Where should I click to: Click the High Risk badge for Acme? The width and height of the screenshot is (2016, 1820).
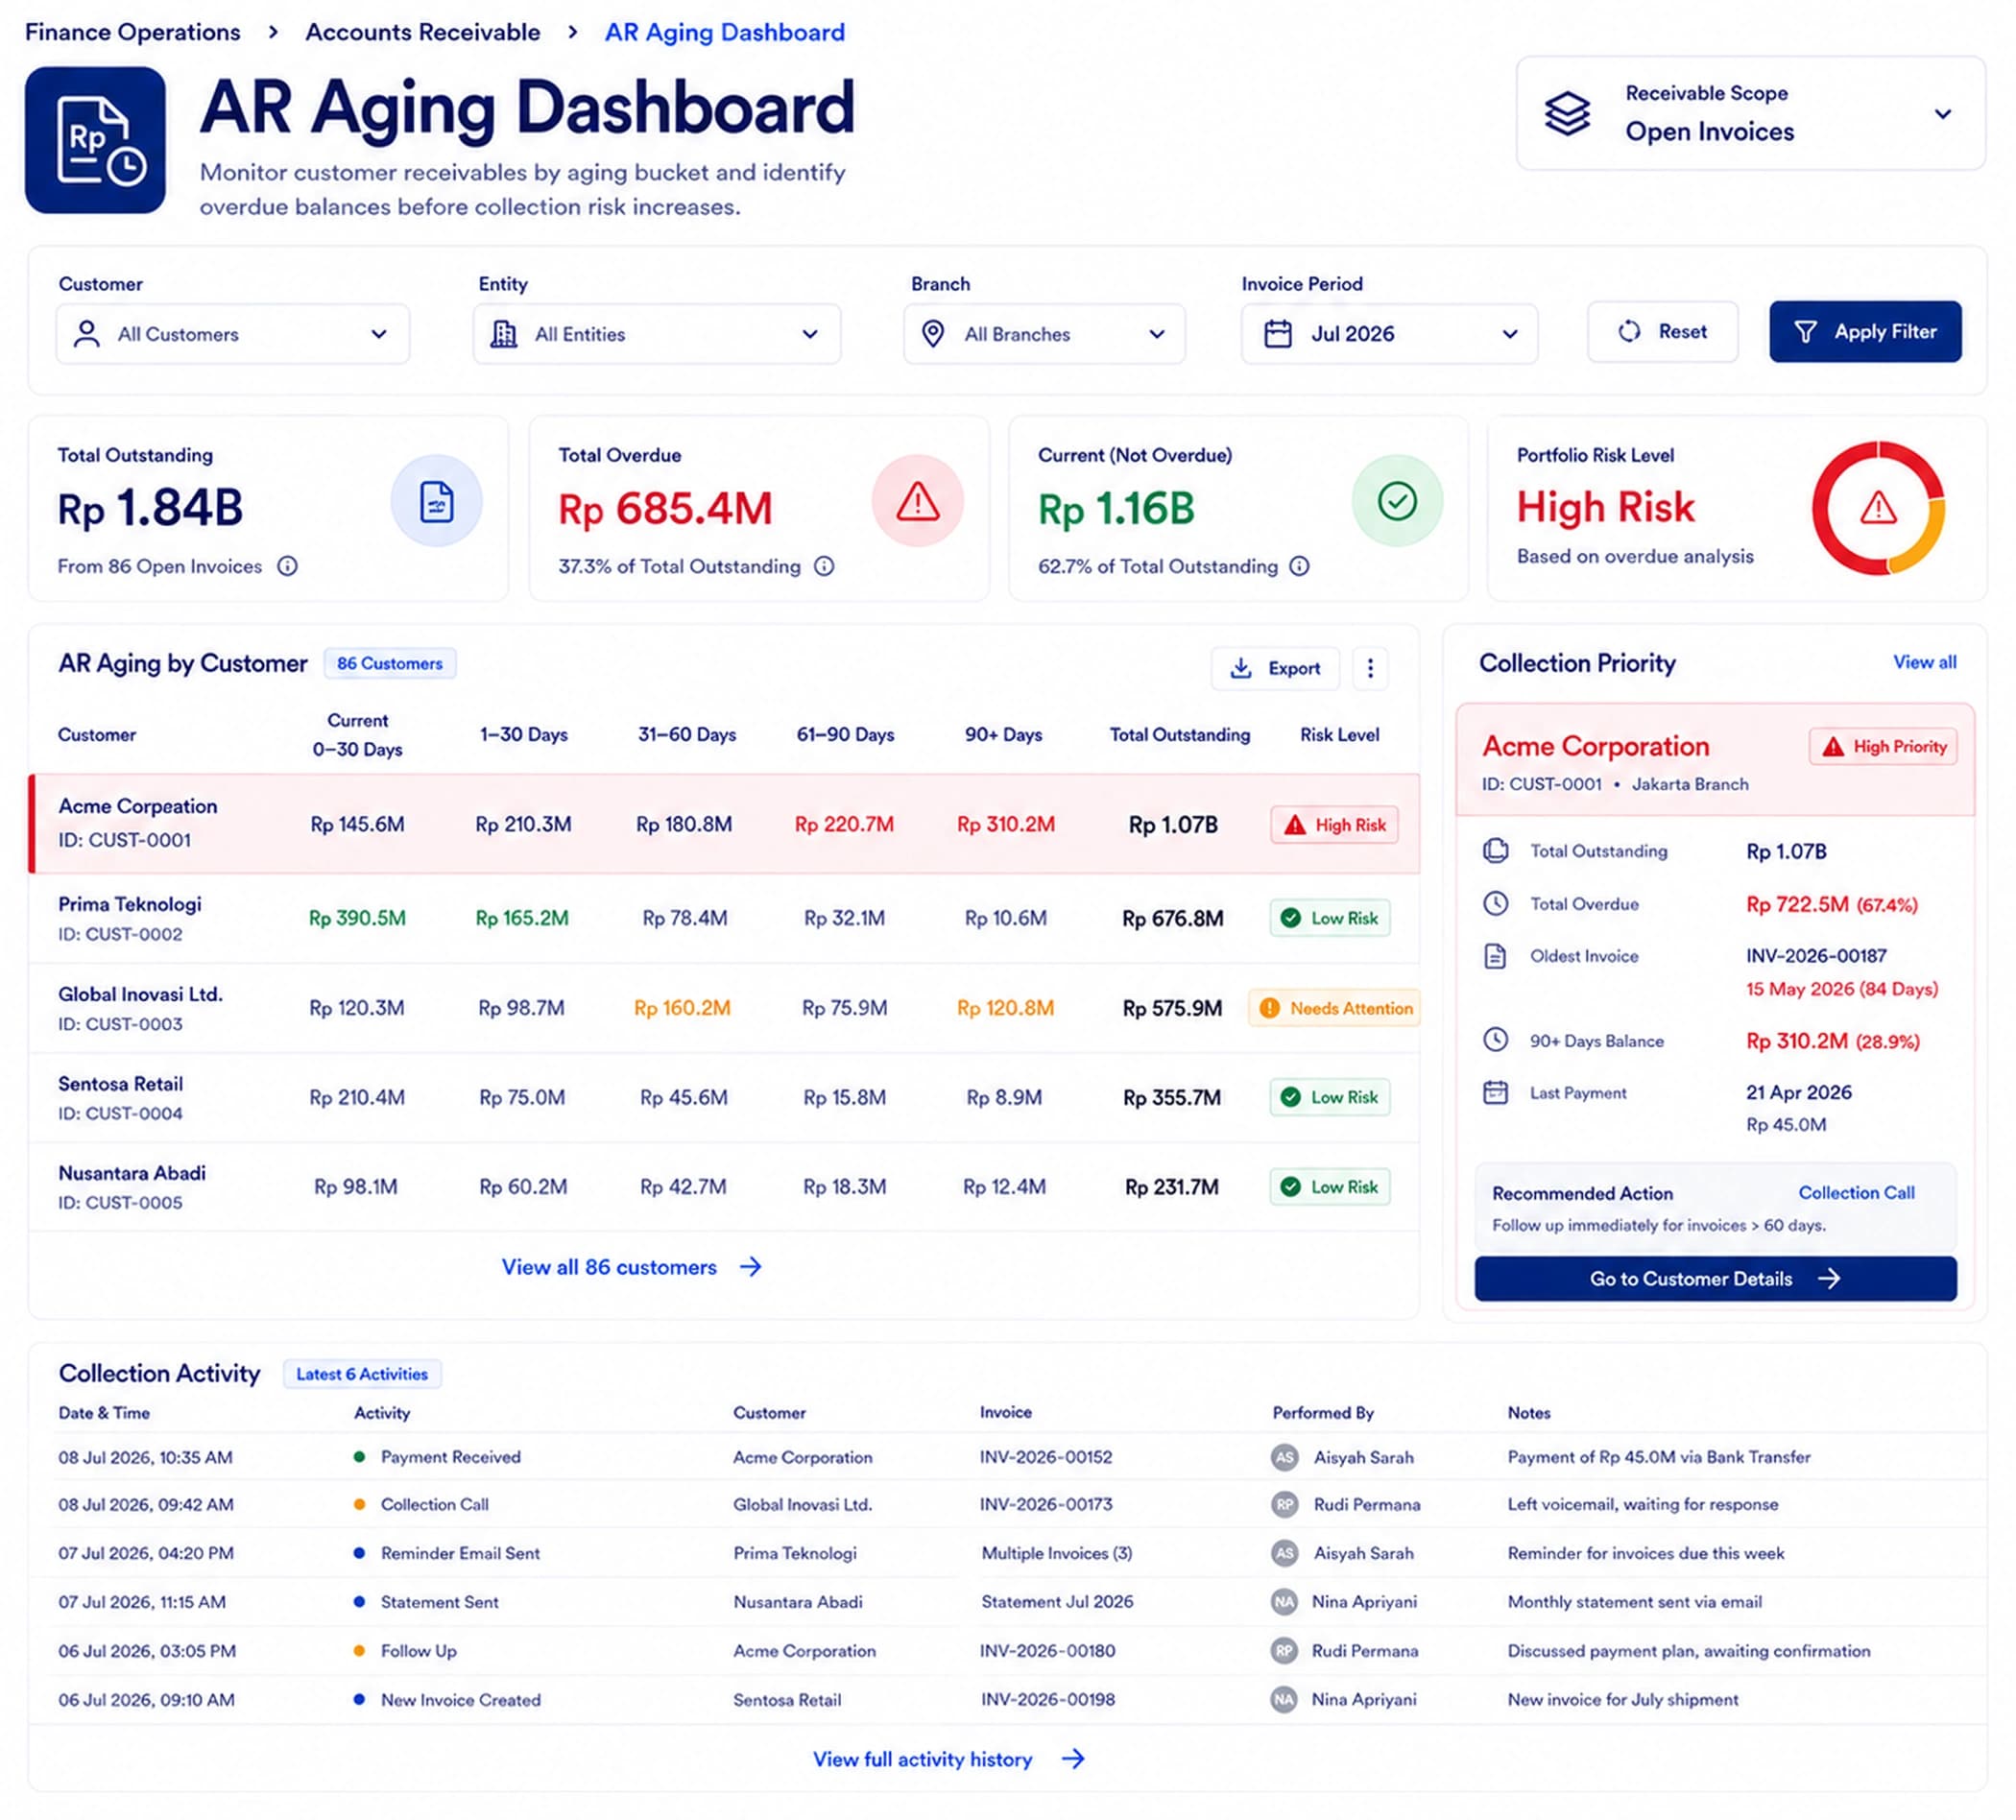(1334, 825)
